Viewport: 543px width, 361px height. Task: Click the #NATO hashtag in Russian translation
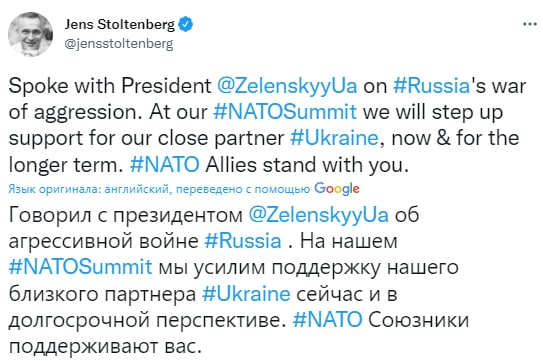327,320
